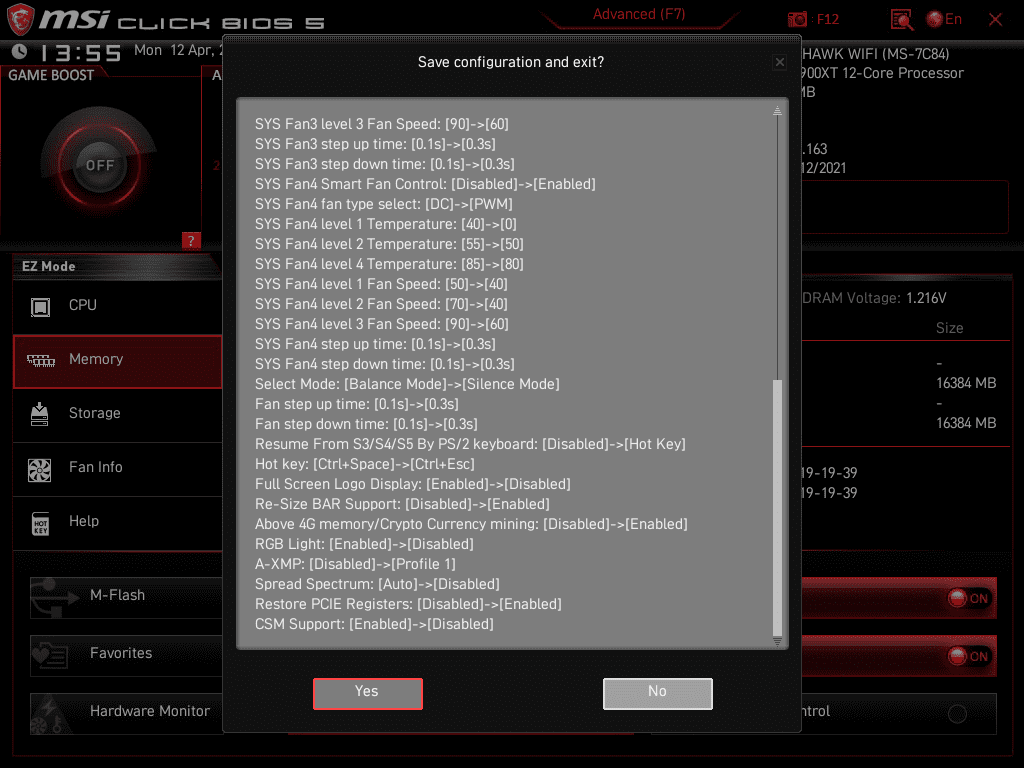Screen dimensions: 1024x768
Task: Exit BIOS with the red X icon
Action: pos(995,20)
